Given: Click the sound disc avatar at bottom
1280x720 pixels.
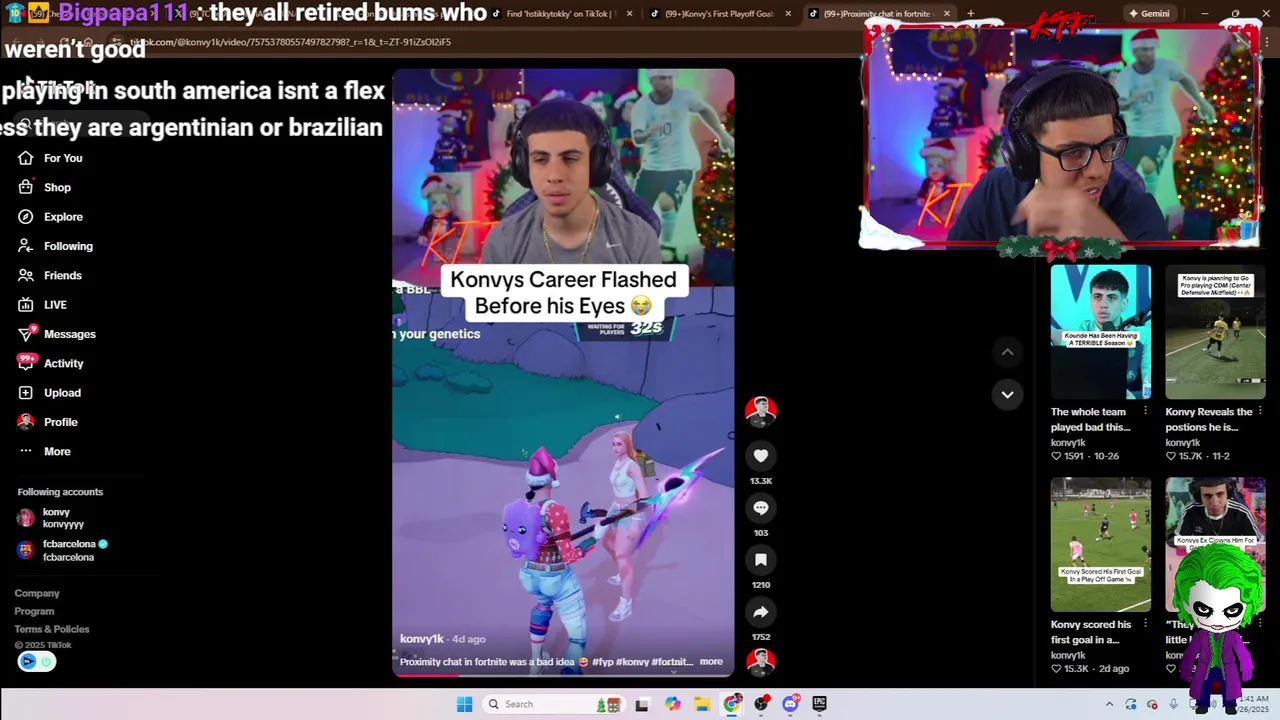Looking at the screenshot, I should pos(760,662).
